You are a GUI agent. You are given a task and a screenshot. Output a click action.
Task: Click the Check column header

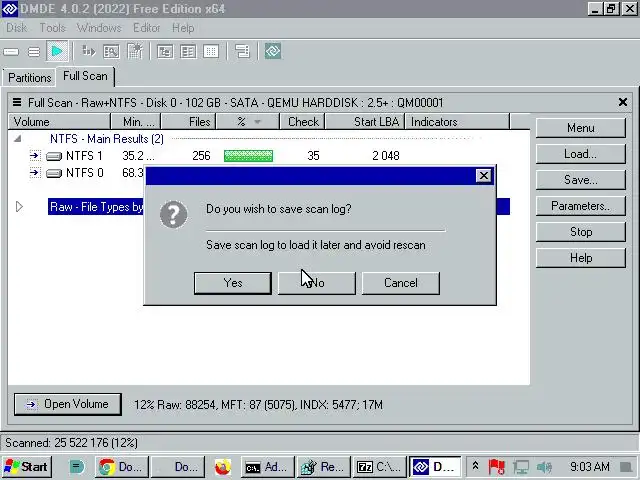[302, 122]
